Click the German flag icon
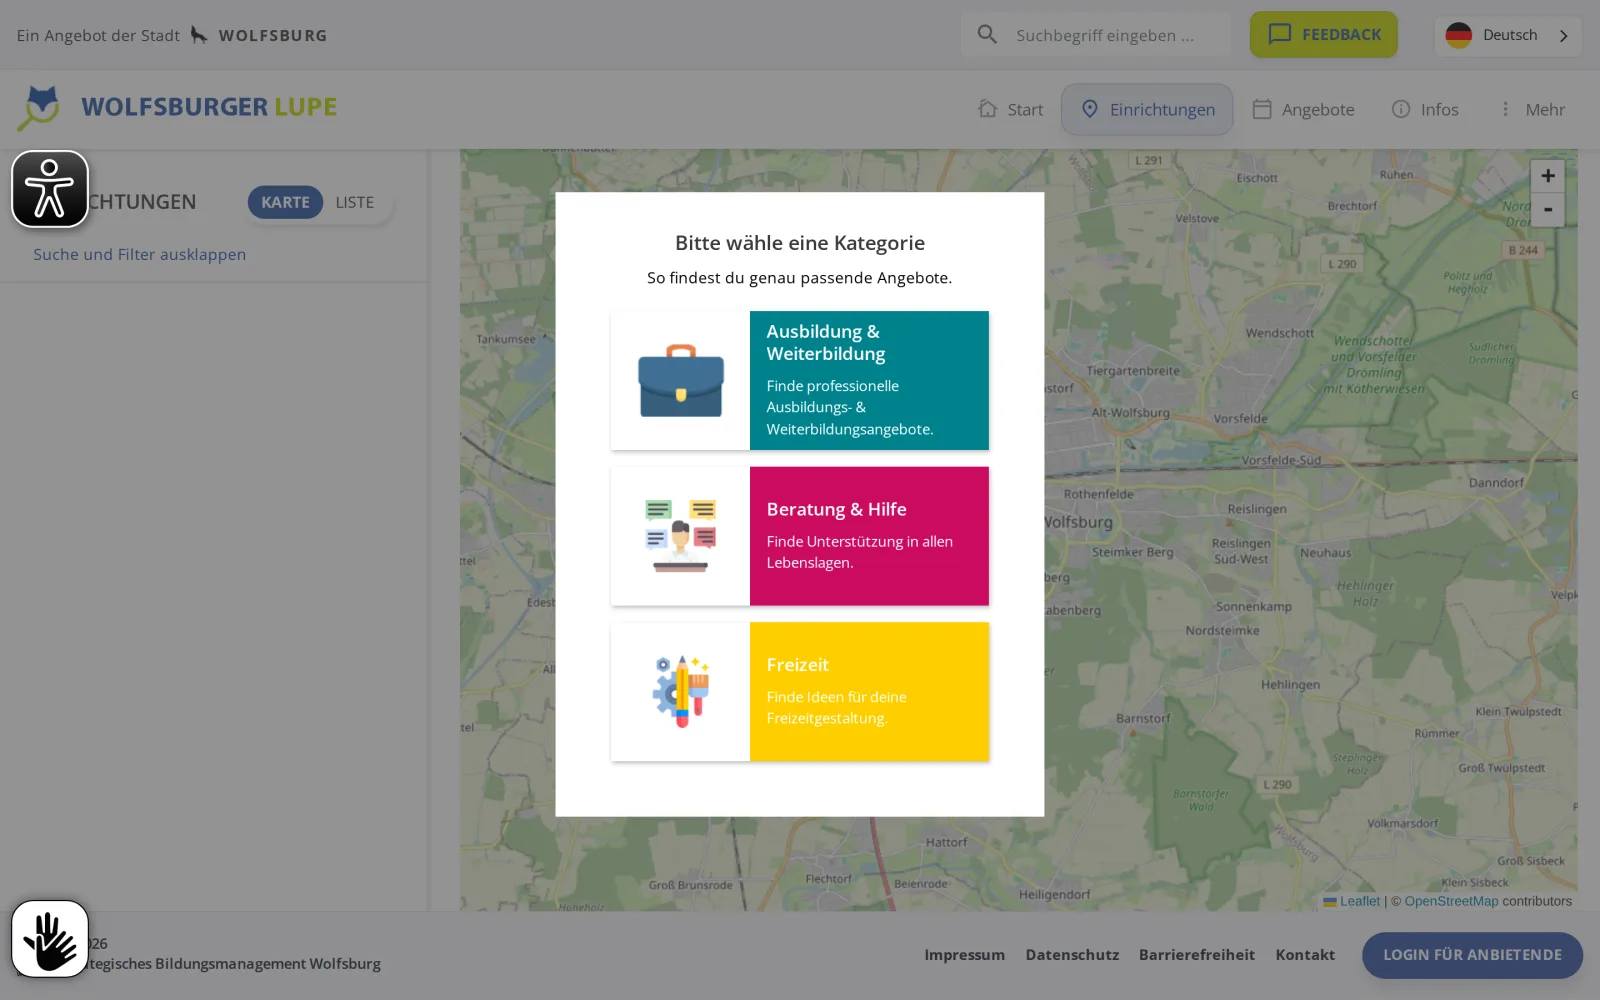The height and width of the screenshot is (1000, 1600). (1459, 35)
